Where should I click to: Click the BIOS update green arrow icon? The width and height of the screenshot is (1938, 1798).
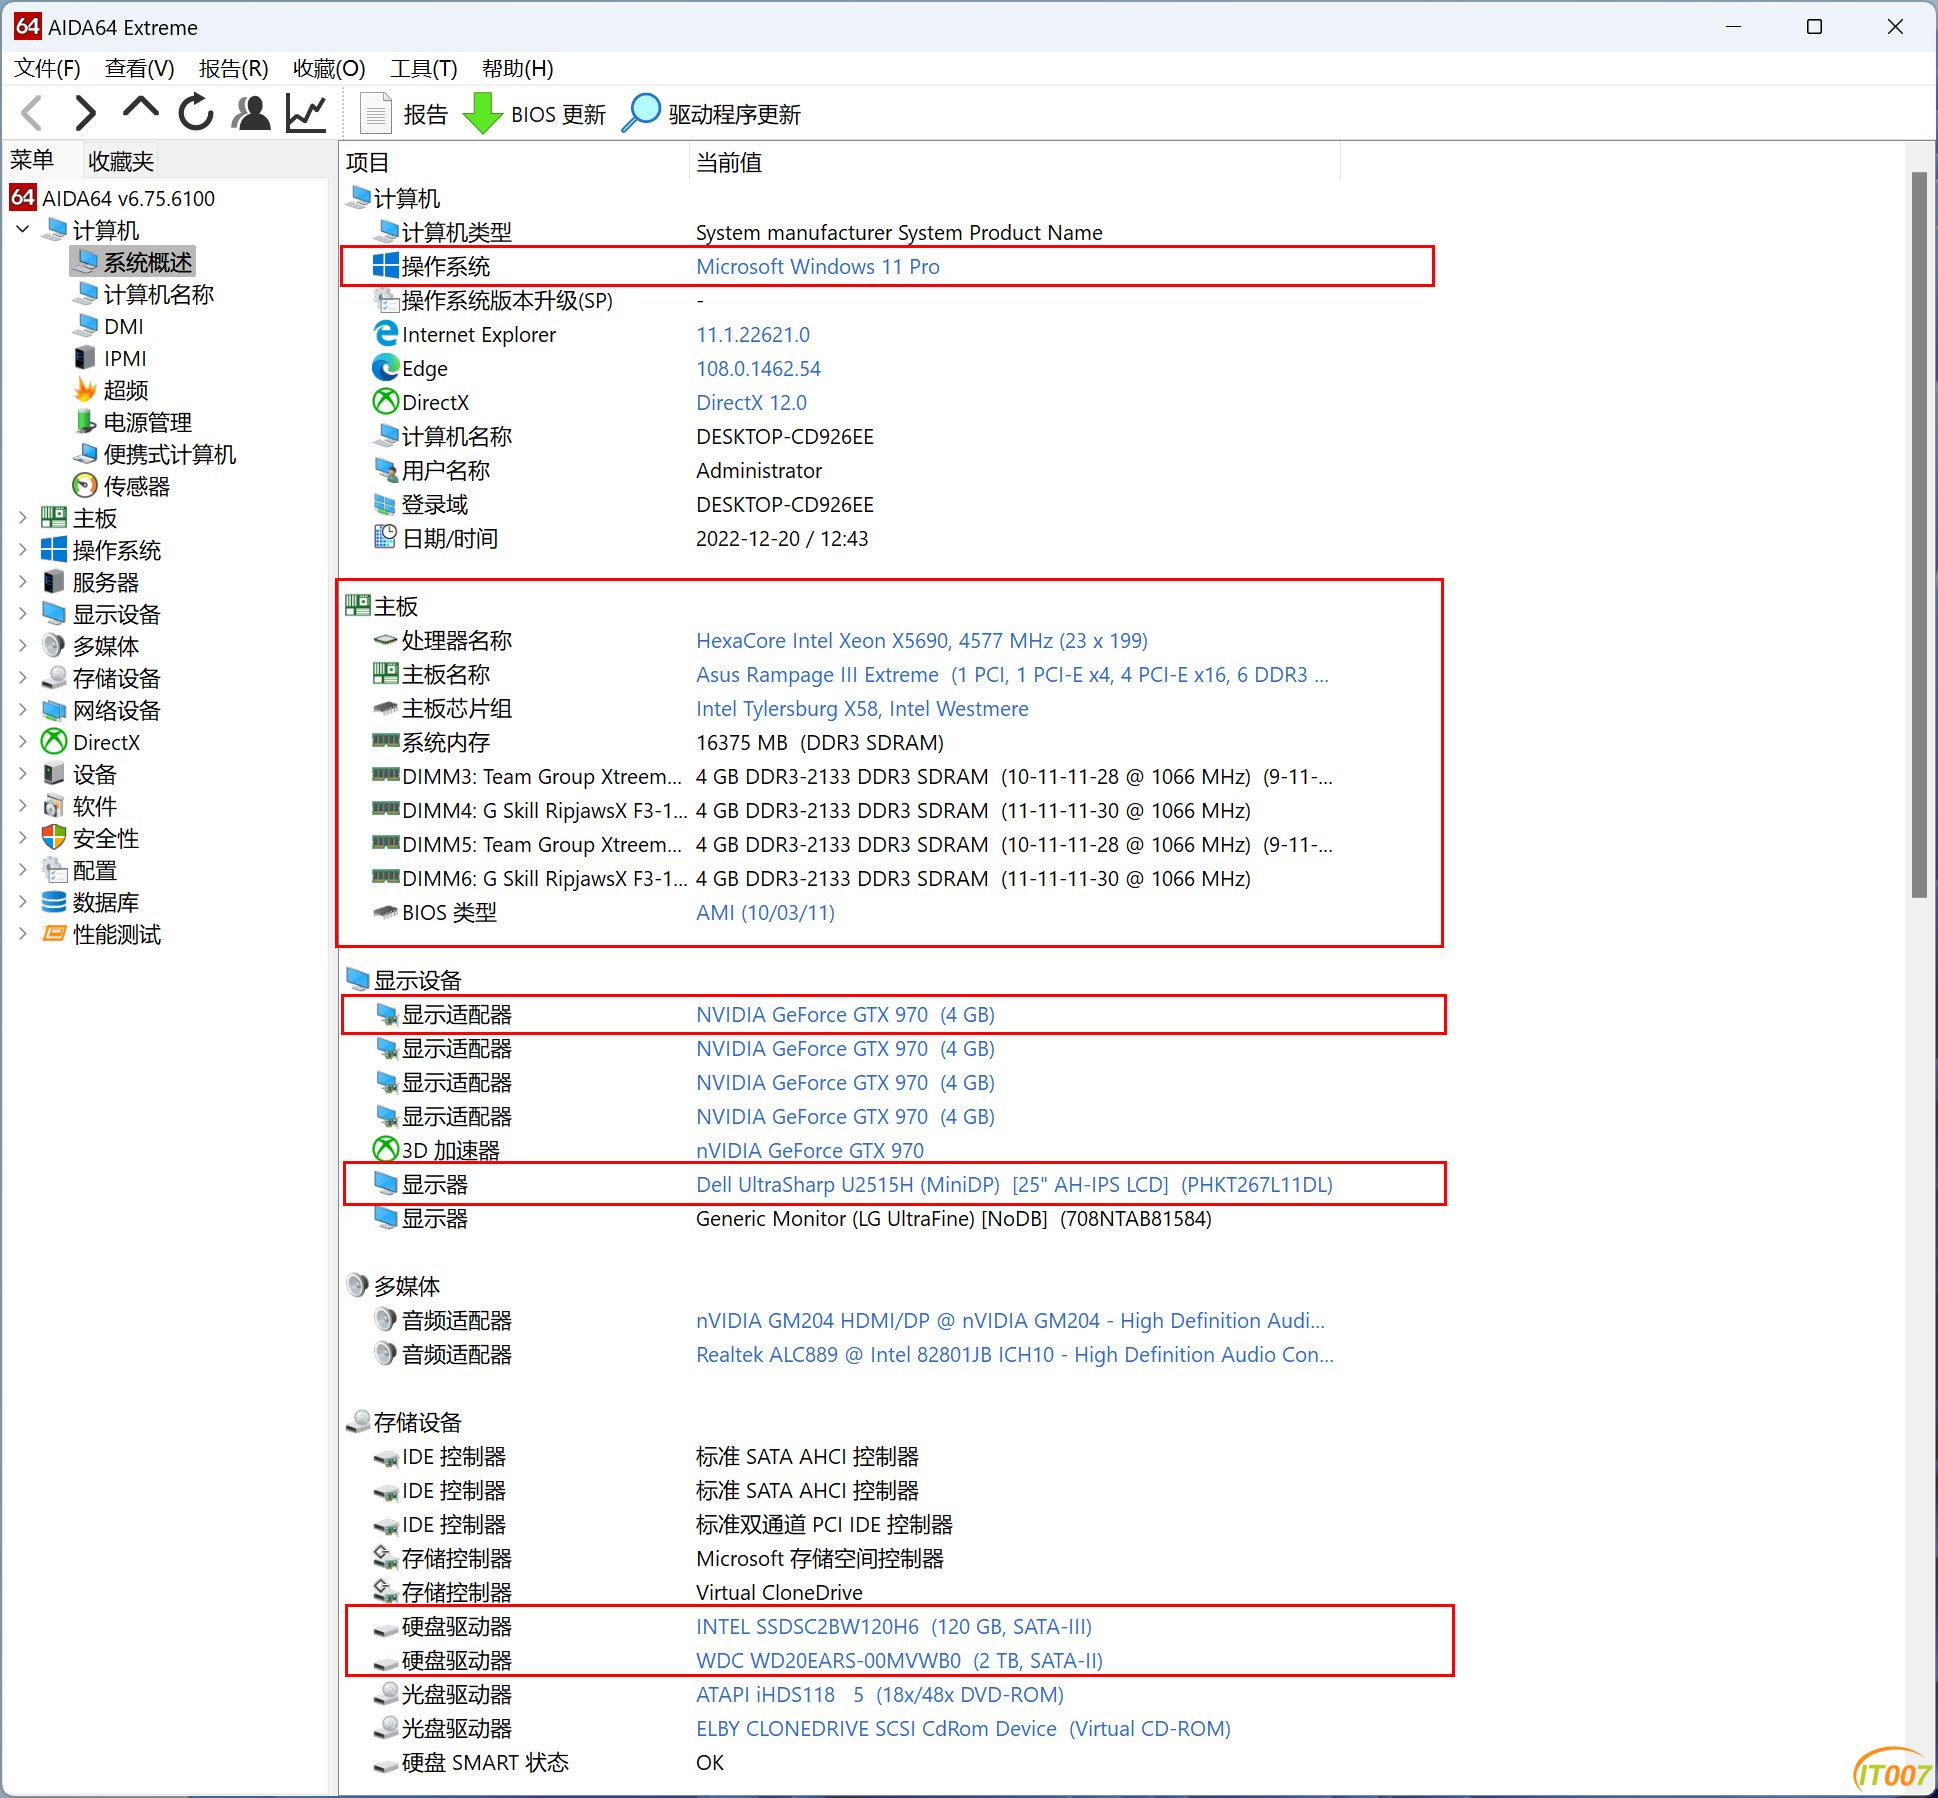483,113
